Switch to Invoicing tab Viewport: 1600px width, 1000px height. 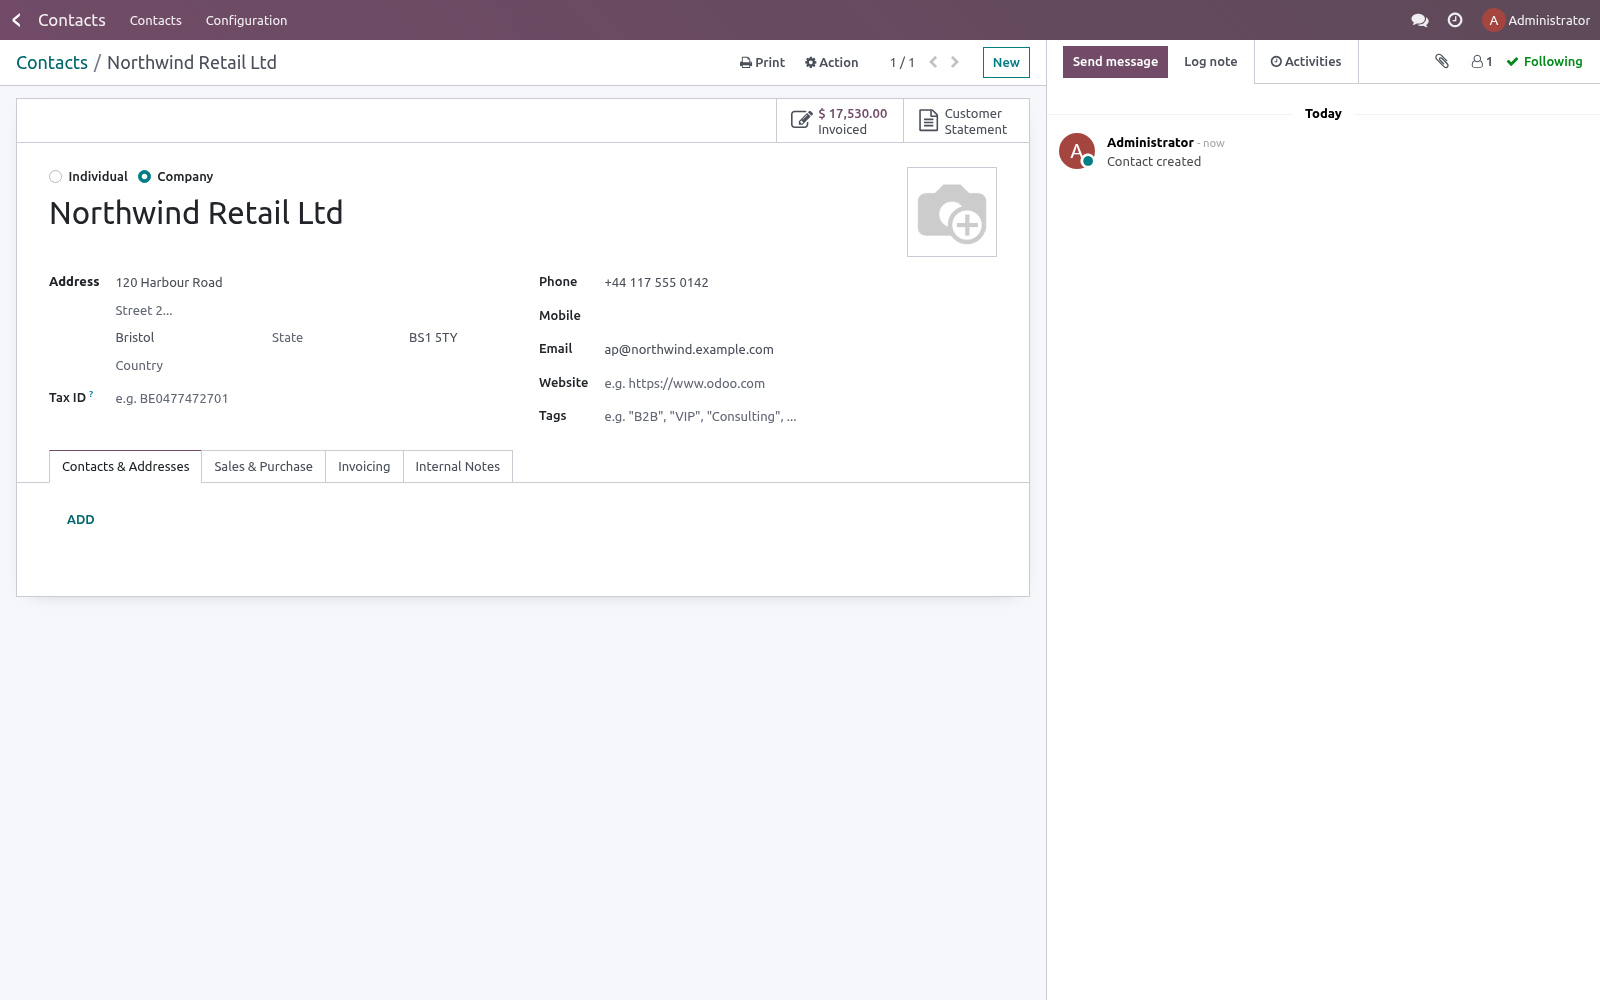coord(364,467)
